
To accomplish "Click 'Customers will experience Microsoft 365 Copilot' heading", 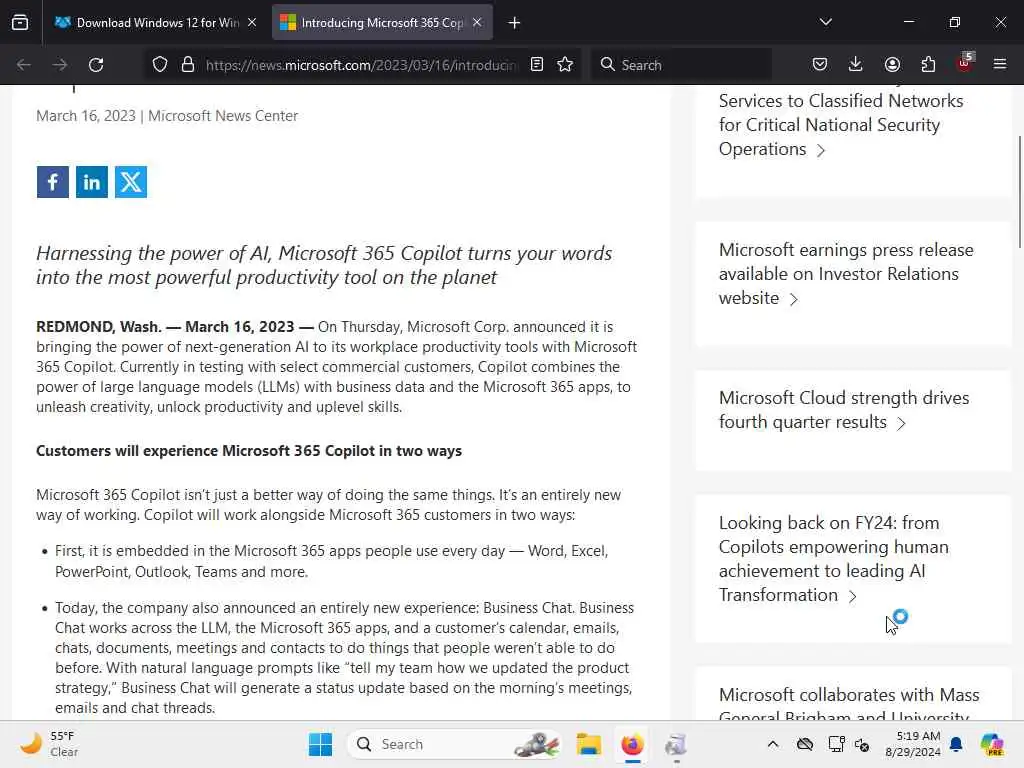I will (249, 451).
